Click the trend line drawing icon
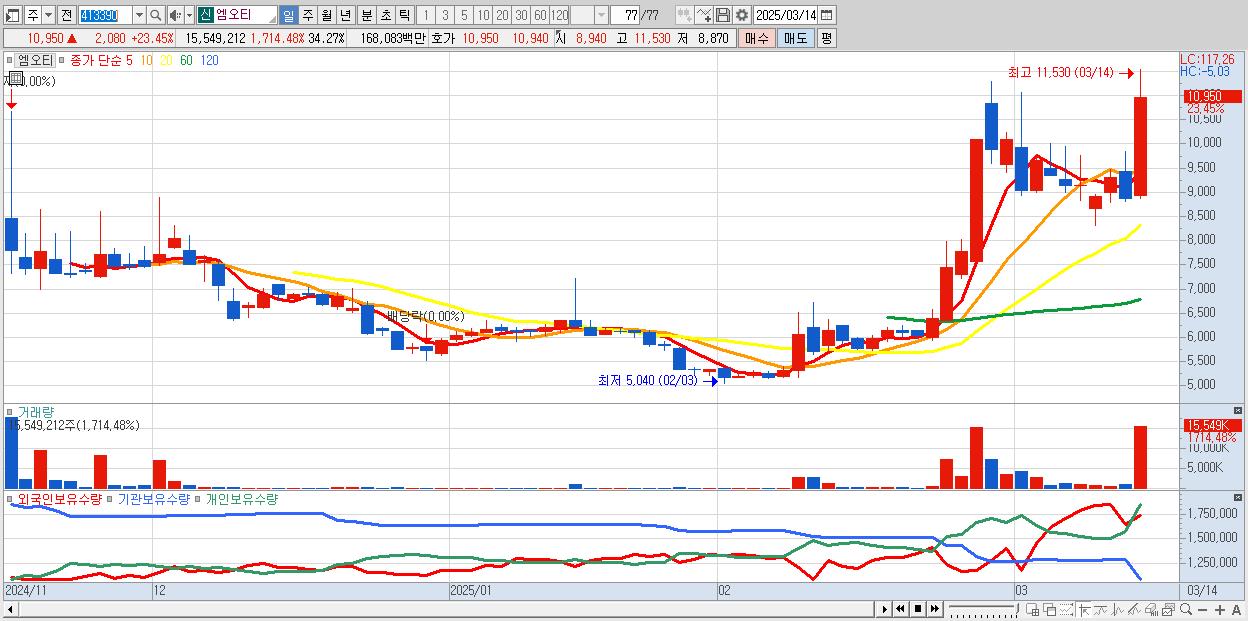This screenshot has width=1248, height=621. pos(1101,609)
